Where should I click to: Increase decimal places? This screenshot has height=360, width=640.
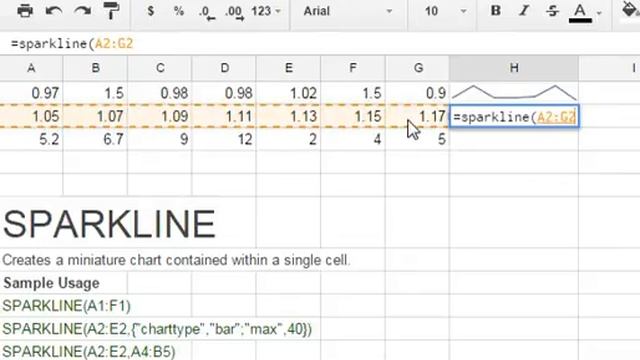235,12
